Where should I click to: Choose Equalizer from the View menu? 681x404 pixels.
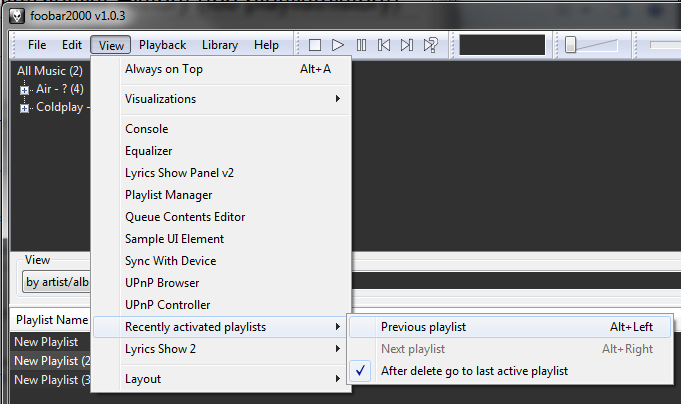[x=146, y=151]
